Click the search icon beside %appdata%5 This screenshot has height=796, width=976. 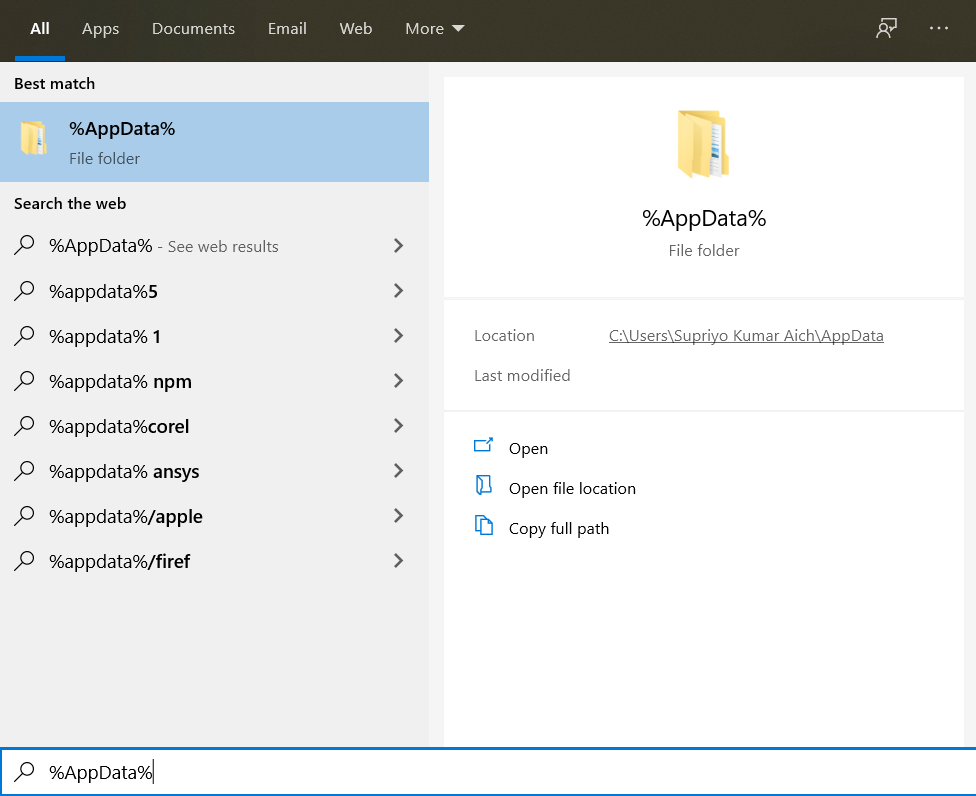(24, 291)
